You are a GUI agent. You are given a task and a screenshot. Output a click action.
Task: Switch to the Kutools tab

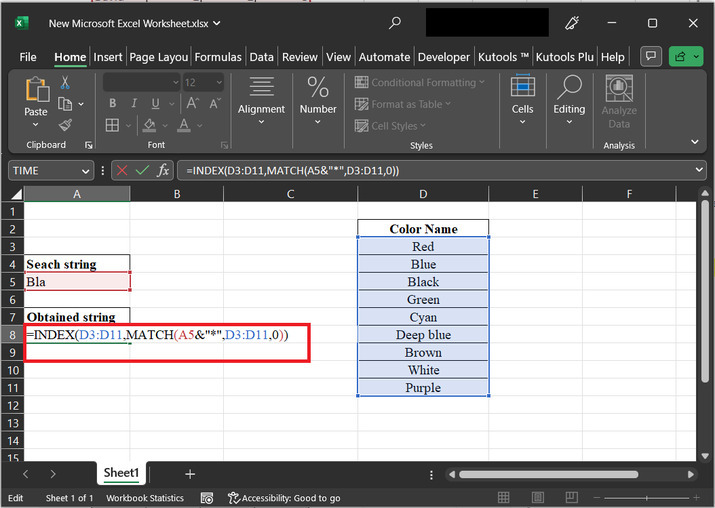pyautogui.click(x=503, y=57)
